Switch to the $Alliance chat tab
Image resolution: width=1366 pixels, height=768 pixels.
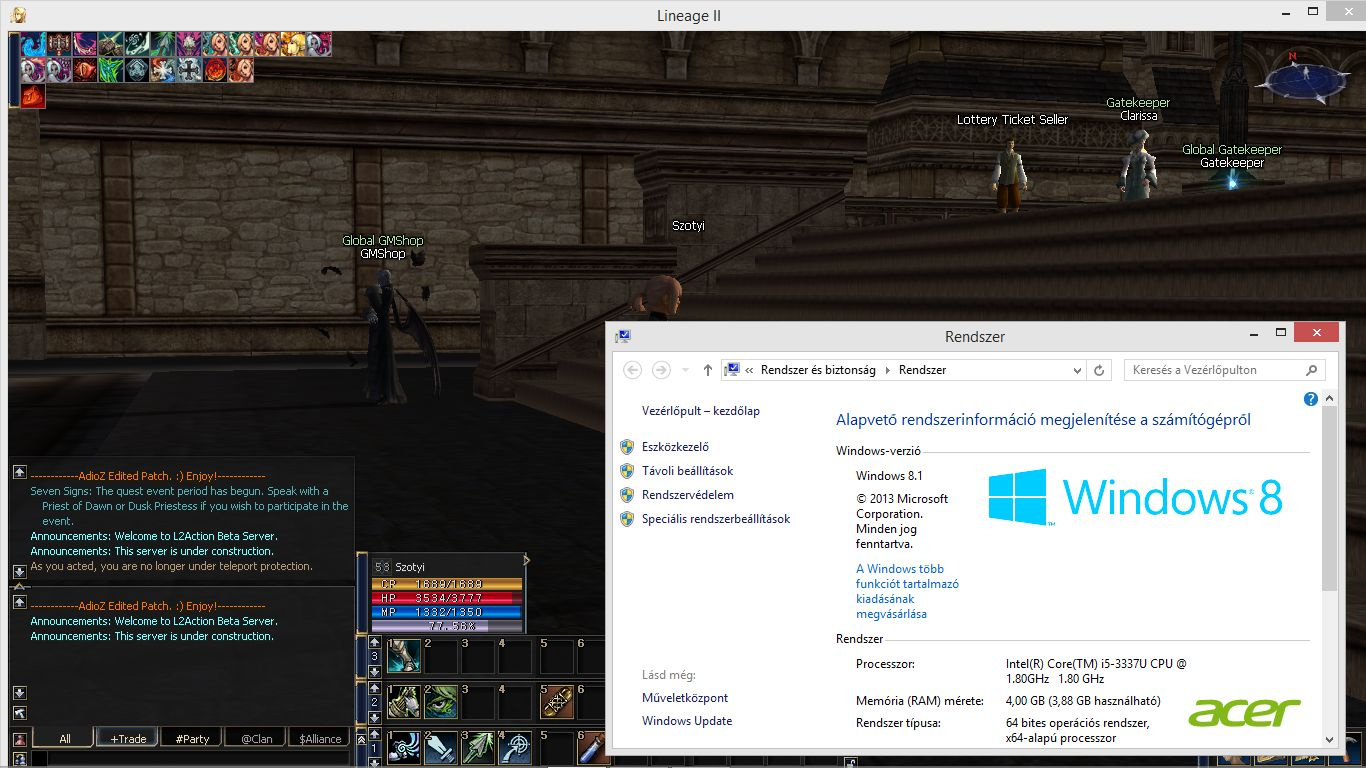pos(320,738)
